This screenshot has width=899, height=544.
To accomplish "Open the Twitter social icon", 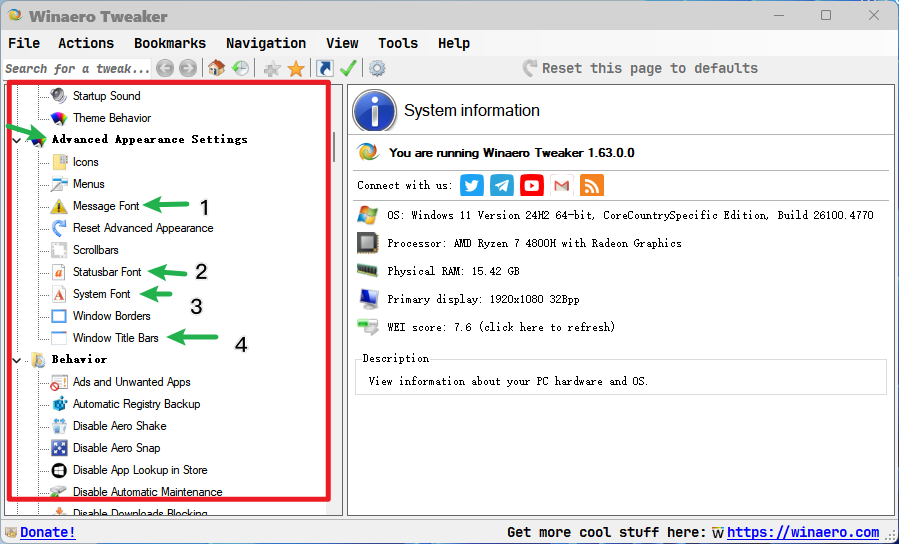I will (x=472, y=185).
